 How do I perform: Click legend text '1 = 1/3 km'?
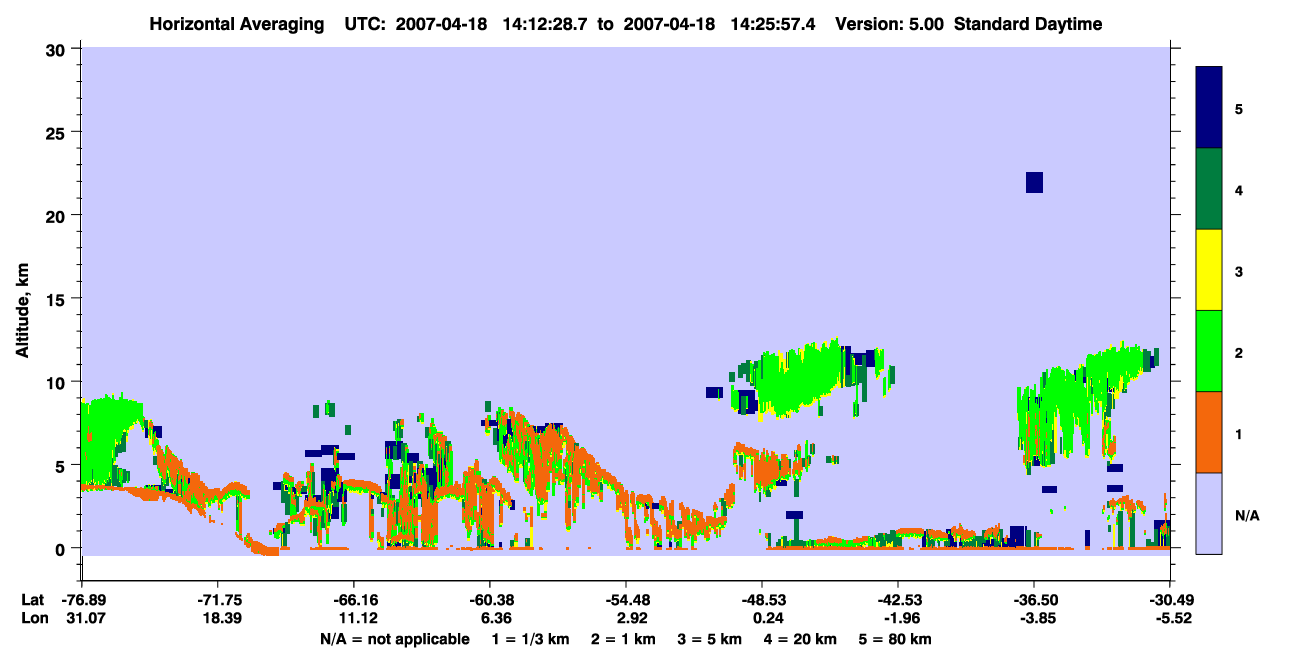[530, 639]
